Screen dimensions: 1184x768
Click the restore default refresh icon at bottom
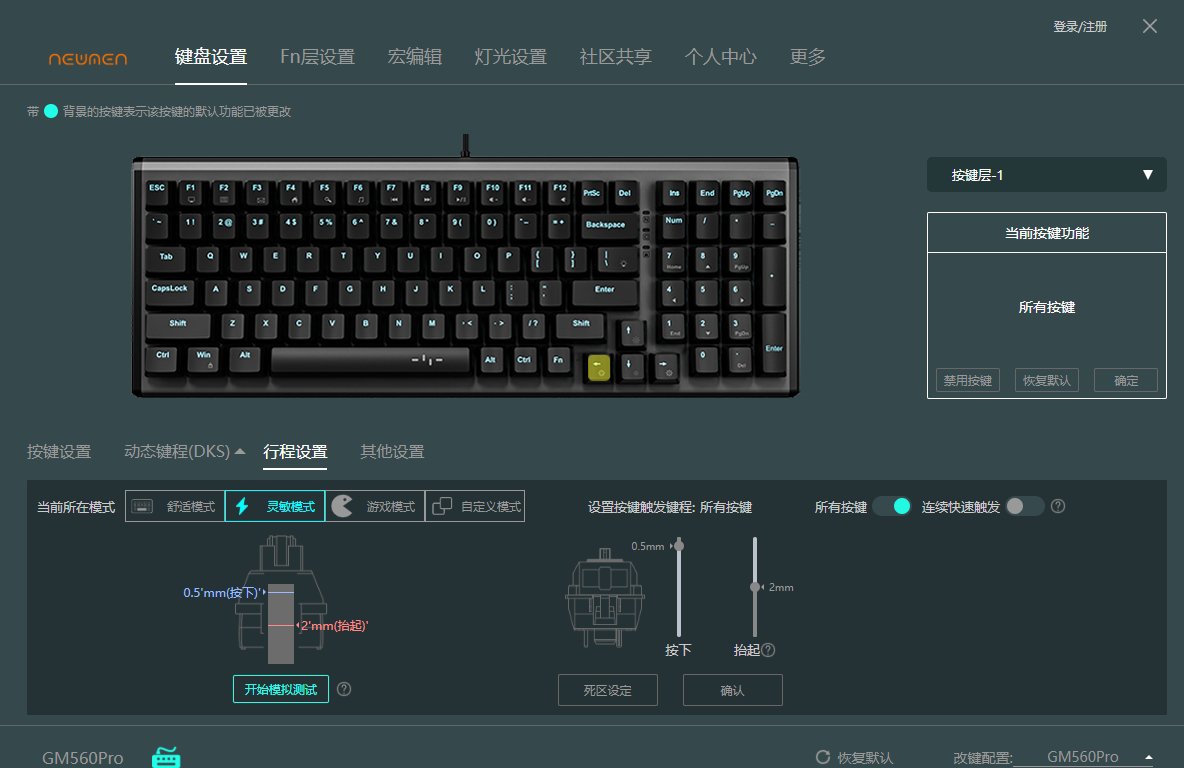tap(823, 757)
